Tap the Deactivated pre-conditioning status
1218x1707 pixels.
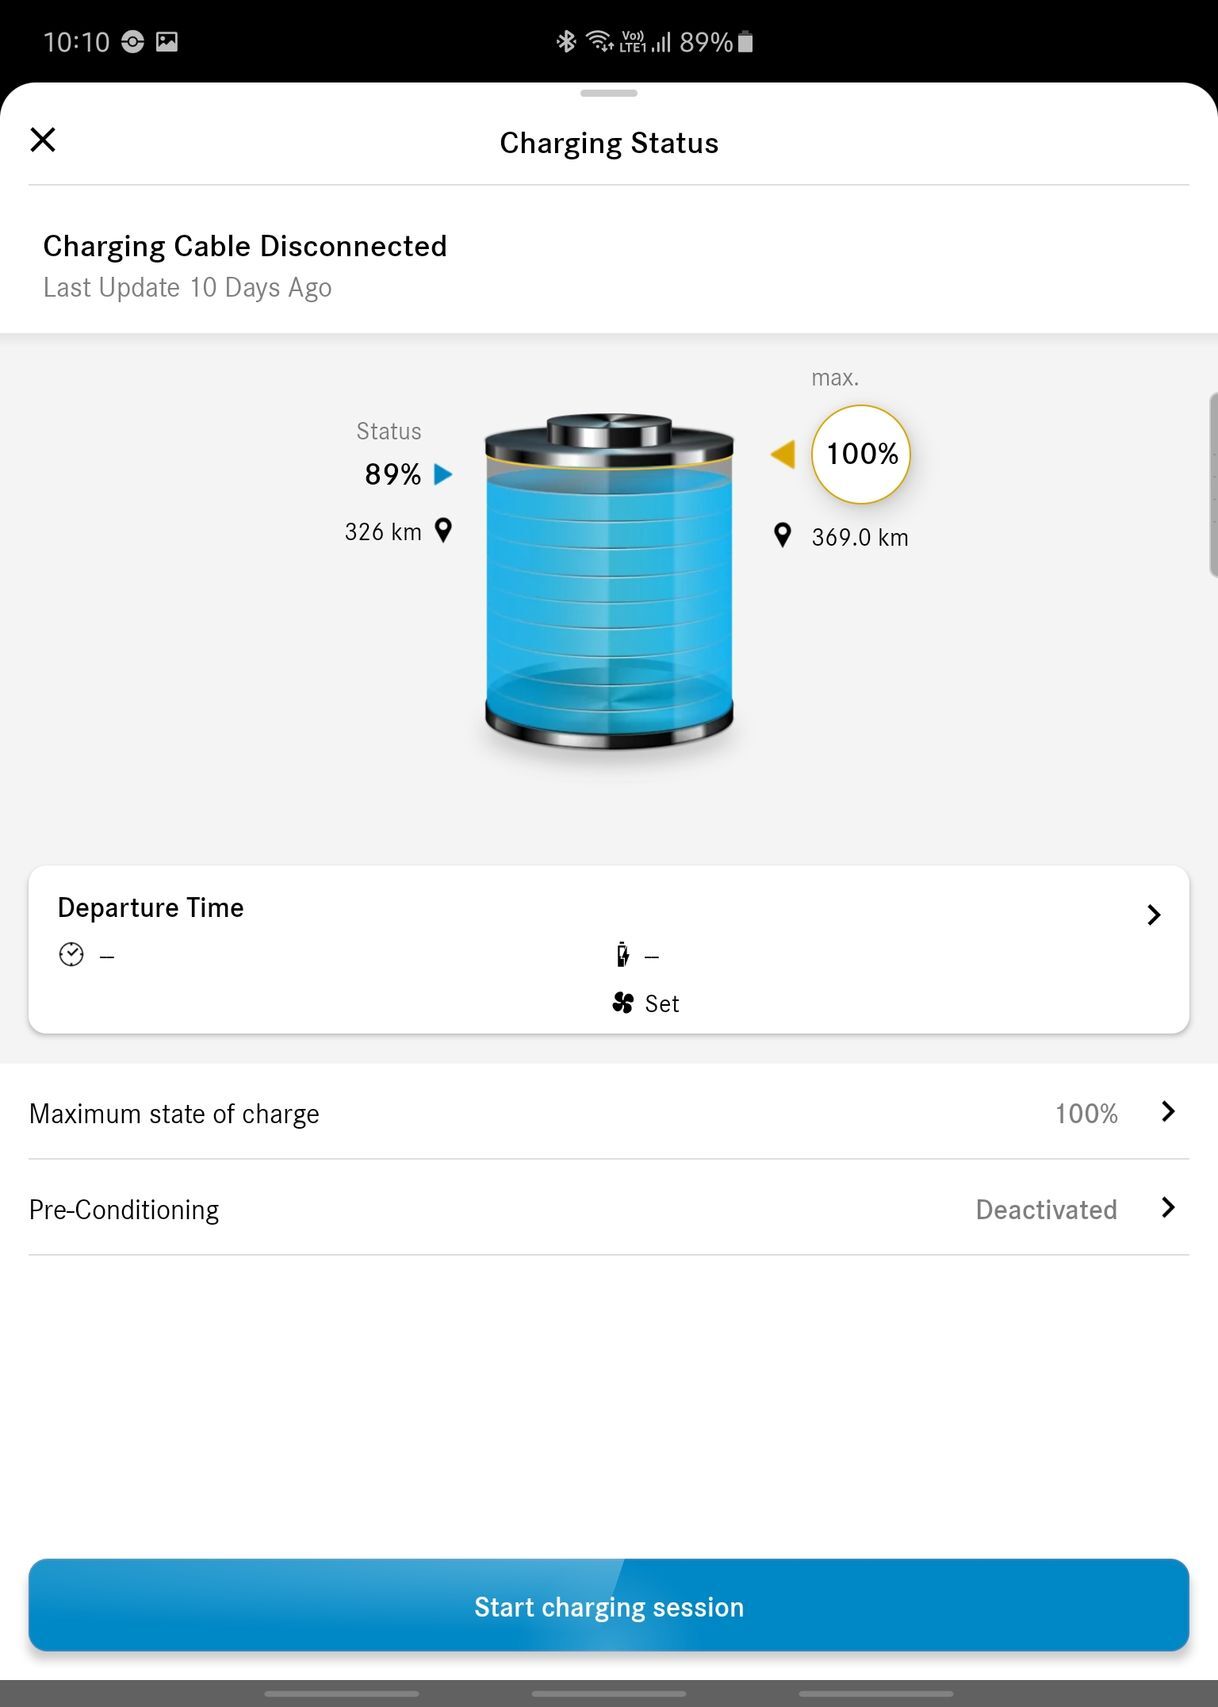click(1045, 1210)
